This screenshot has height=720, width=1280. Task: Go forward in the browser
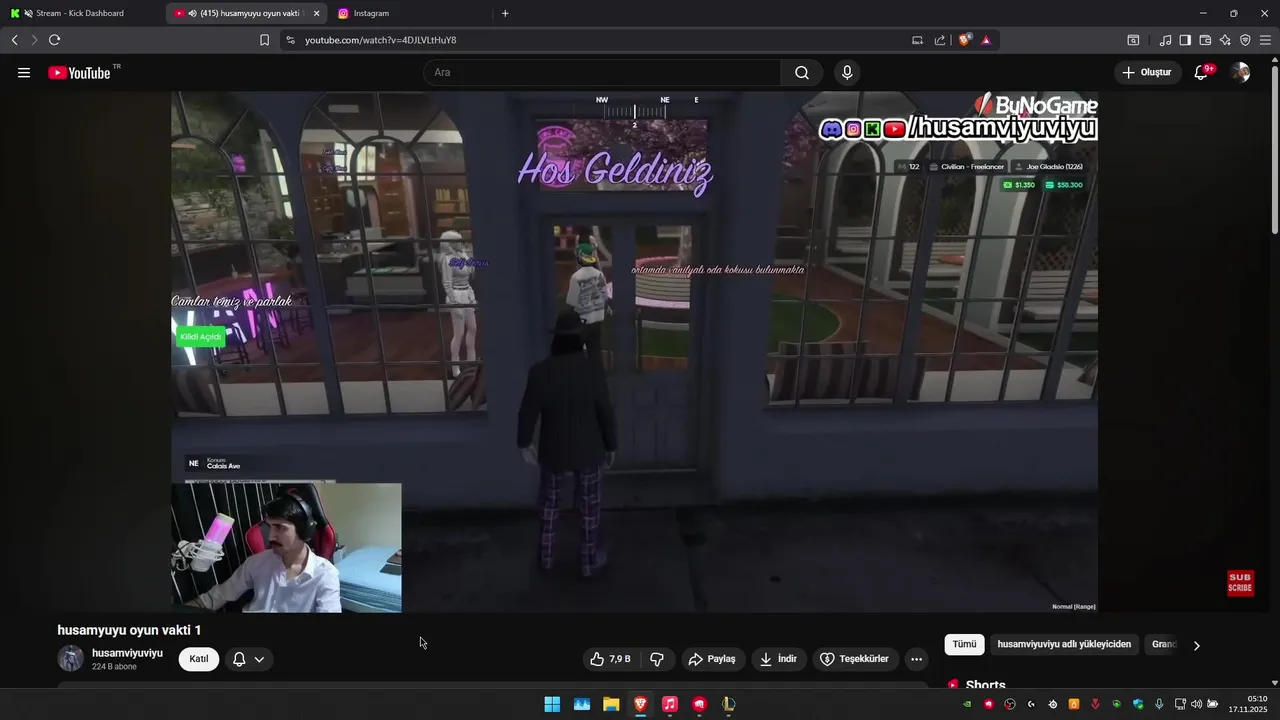(x=34, y=40)
